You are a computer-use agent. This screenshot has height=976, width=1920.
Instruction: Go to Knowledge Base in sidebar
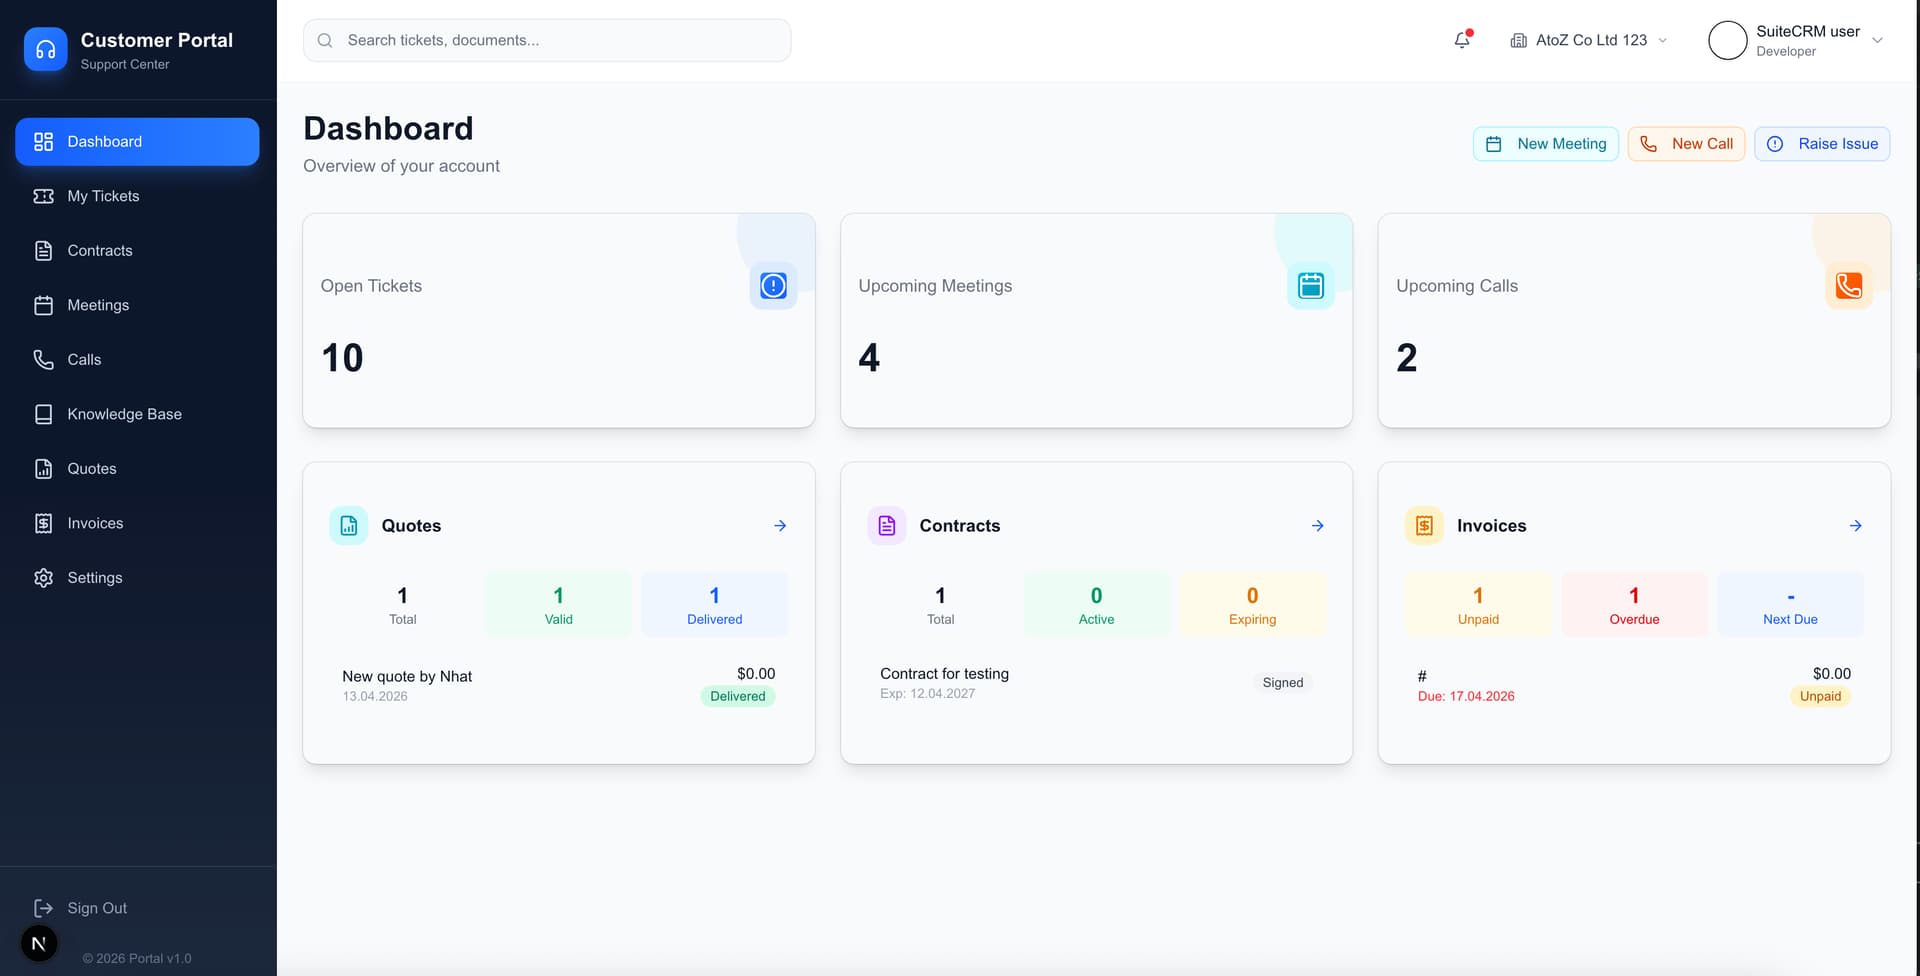(124, 414)
